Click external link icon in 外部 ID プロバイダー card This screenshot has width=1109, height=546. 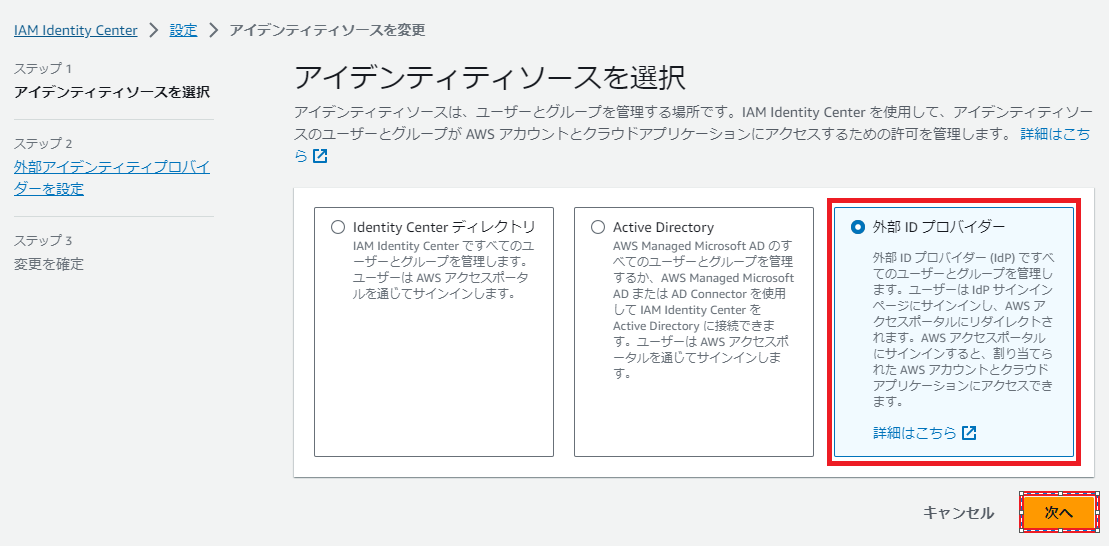[970, 433]
